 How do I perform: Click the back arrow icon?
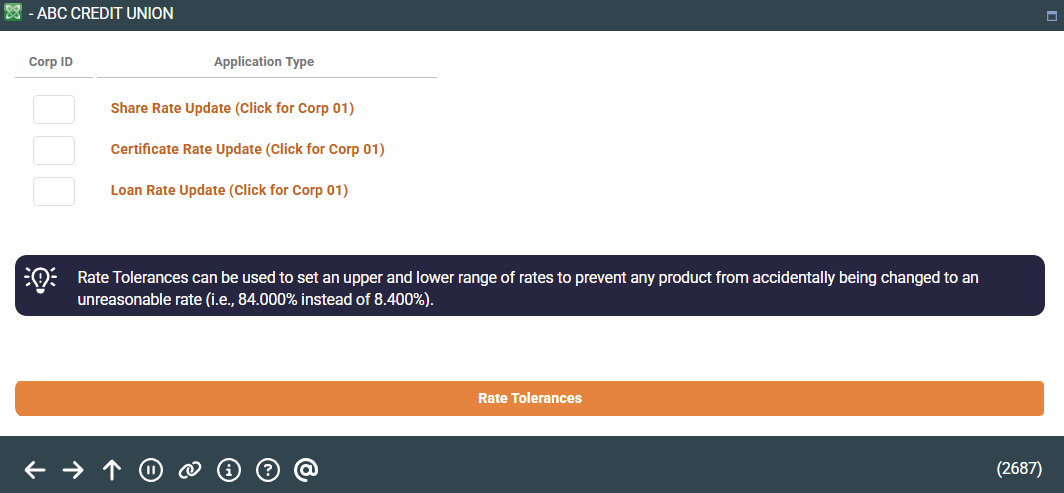(35, 470)
